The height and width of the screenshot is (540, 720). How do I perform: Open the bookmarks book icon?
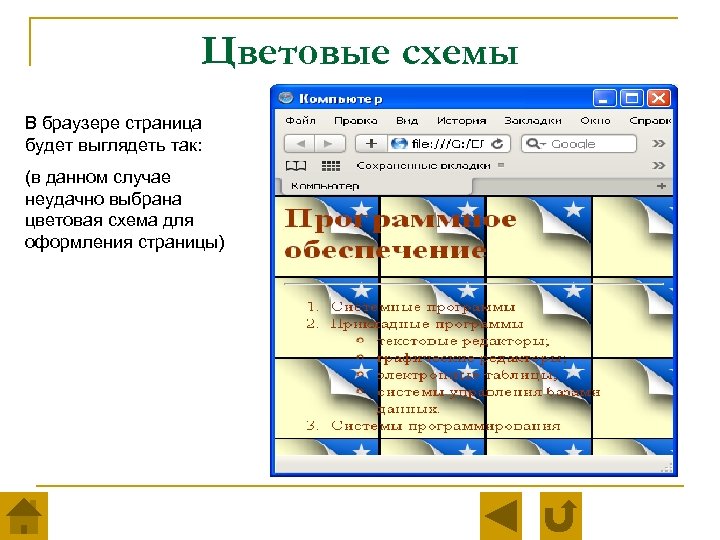point(296,166)
